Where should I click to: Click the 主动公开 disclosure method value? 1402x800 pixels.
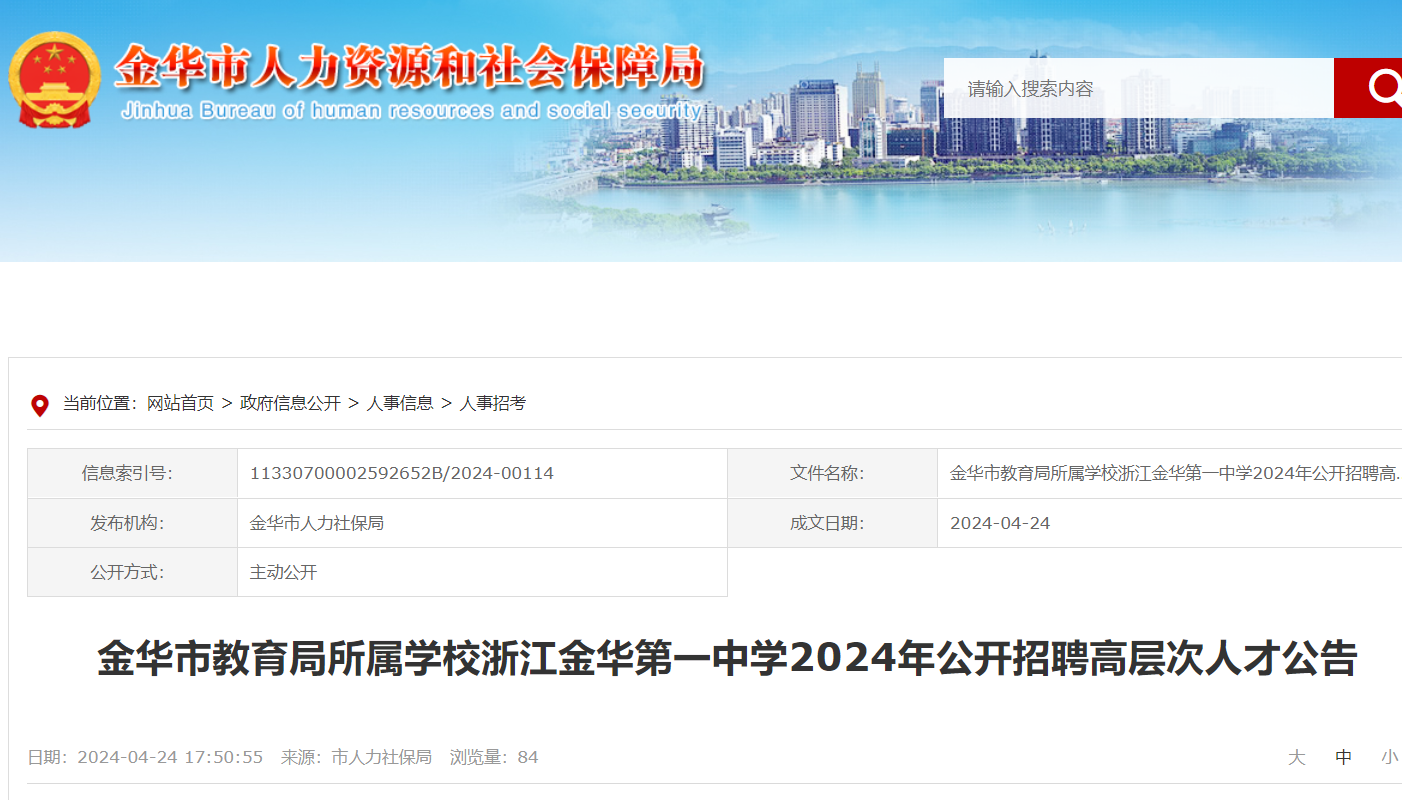tap(283, 572)
